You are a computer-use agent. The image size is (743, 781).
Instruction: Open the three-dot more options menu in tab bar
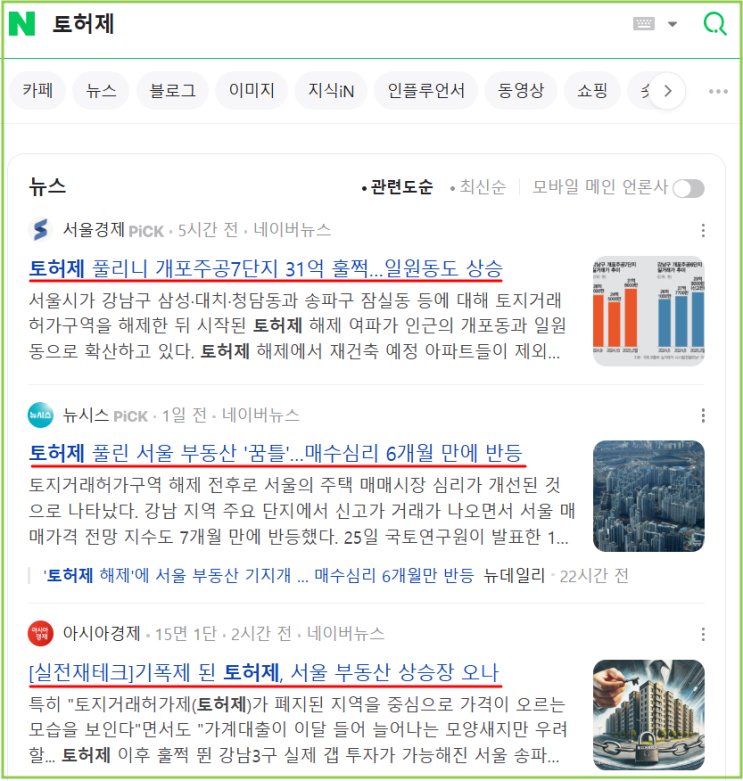[718, 92]
